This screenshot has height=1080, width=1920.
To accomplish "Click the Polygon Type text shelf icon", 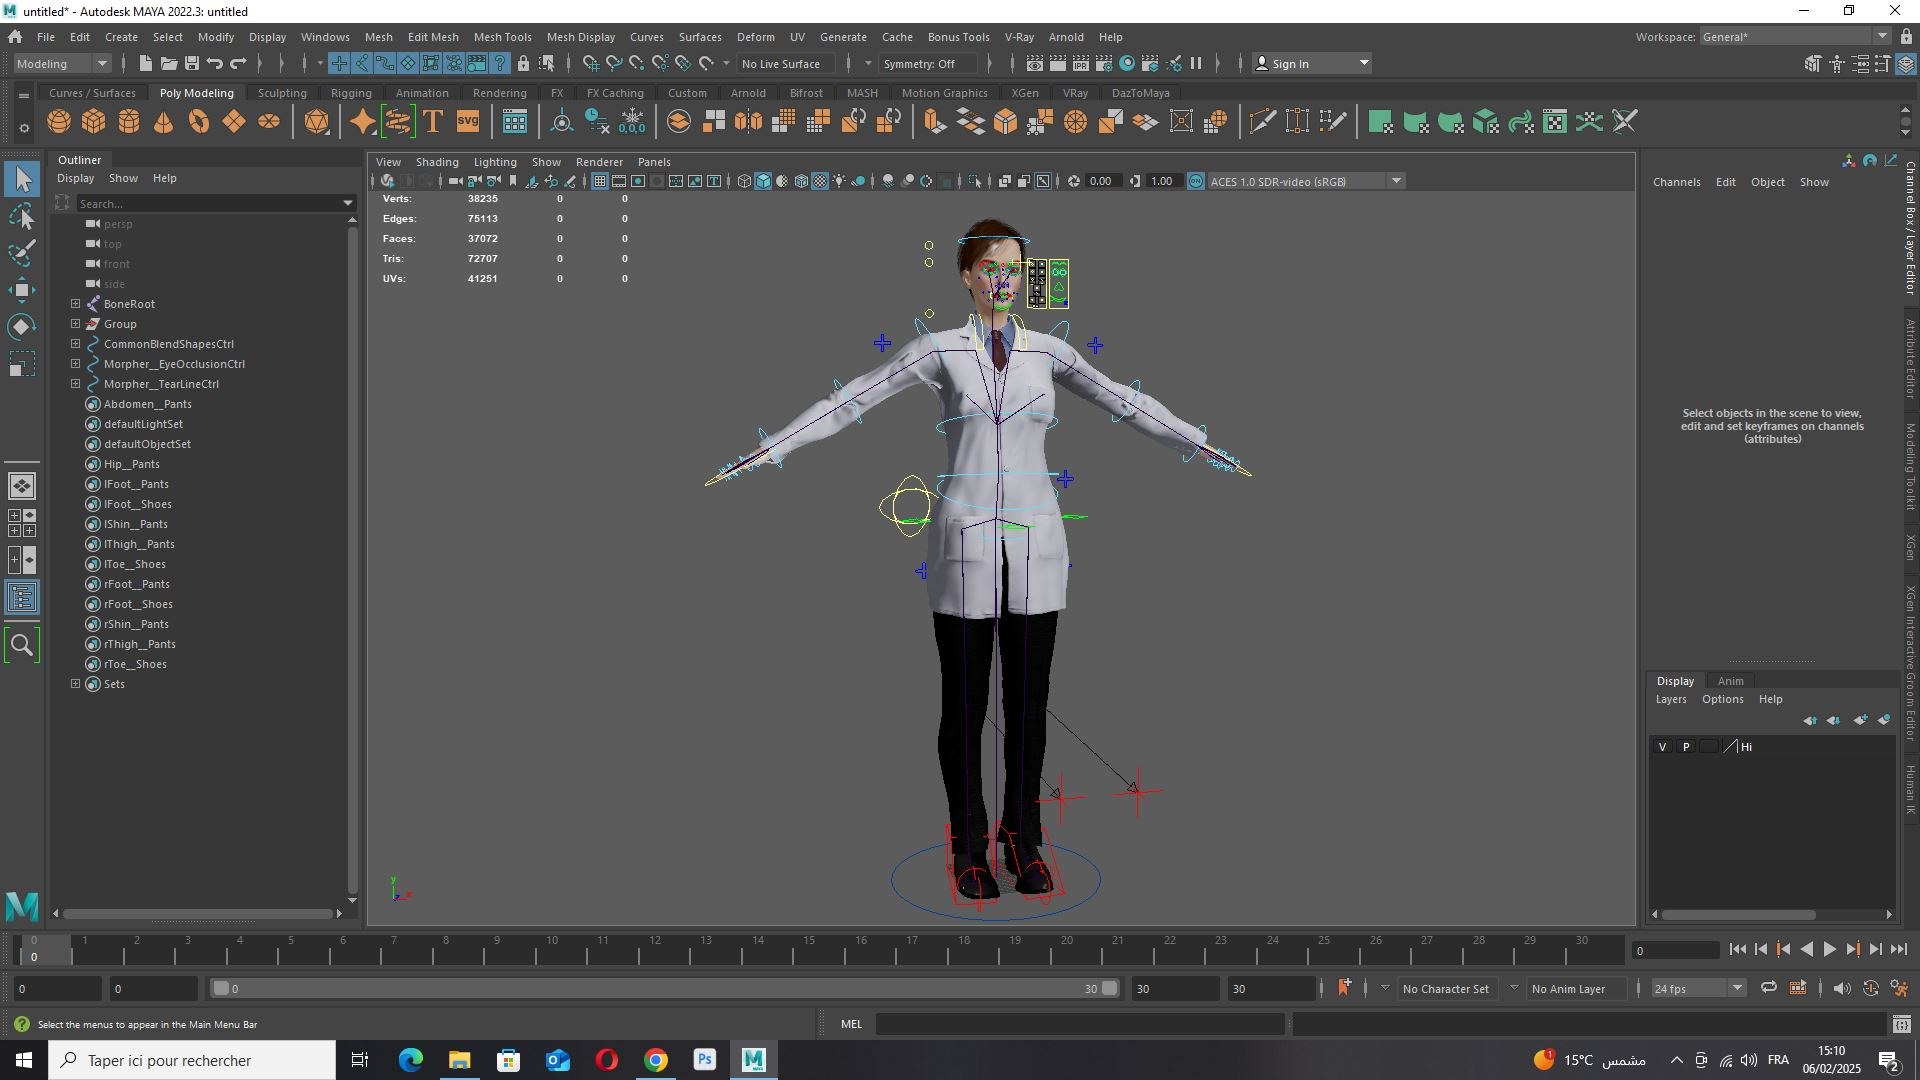I will click(x=433, y=122).
